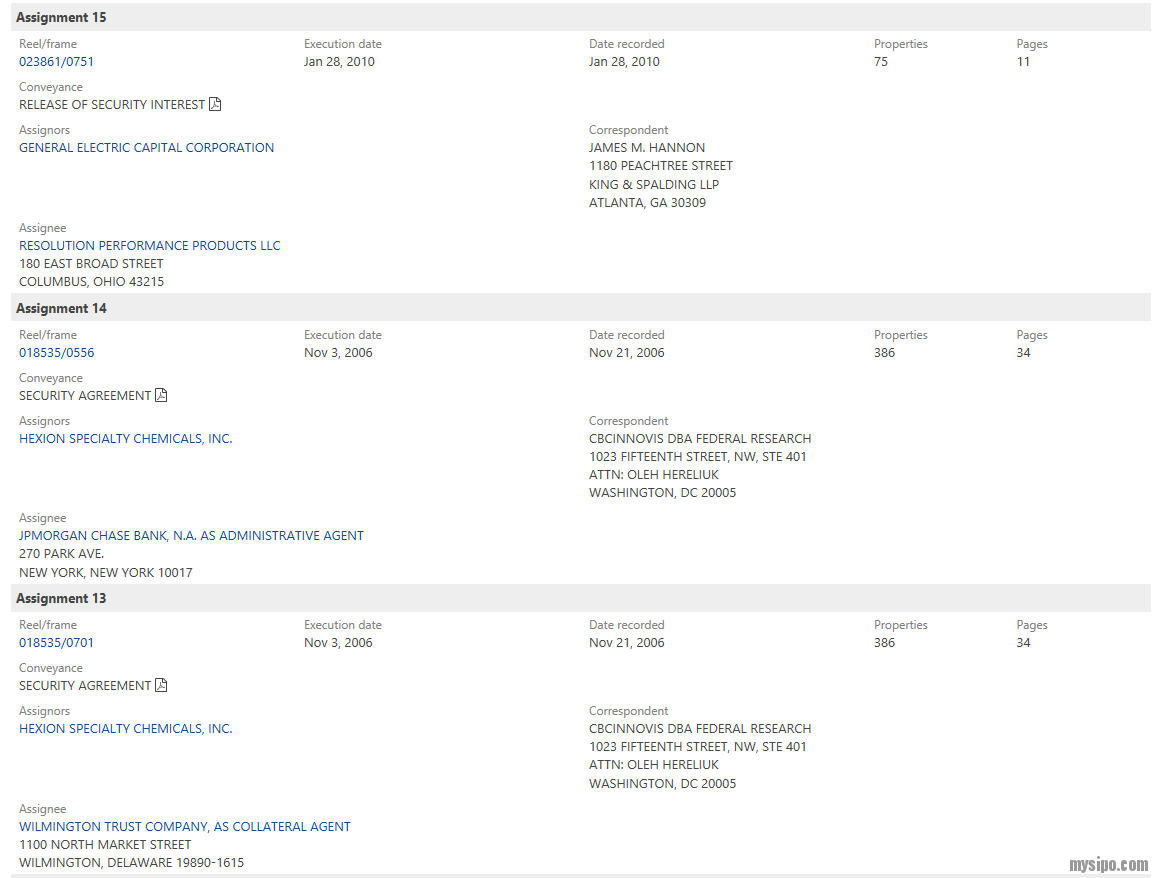
Task: Click Security Agreement text in Assignment 13
Action: click(x=85, y=686)
